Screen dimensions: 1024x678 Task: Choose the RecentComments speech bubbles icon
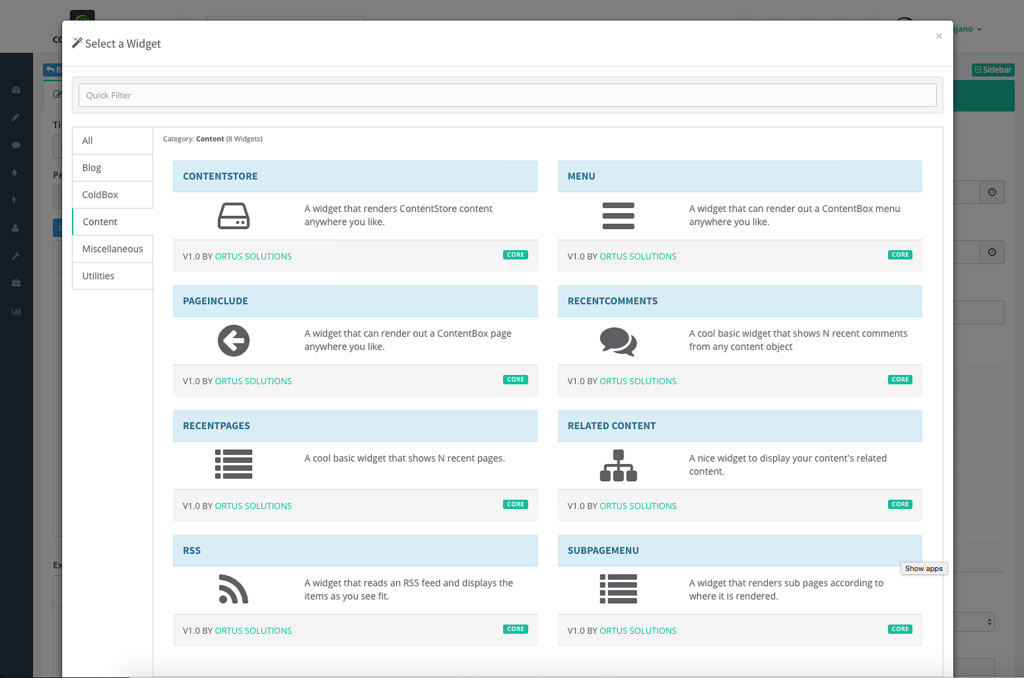618,341
